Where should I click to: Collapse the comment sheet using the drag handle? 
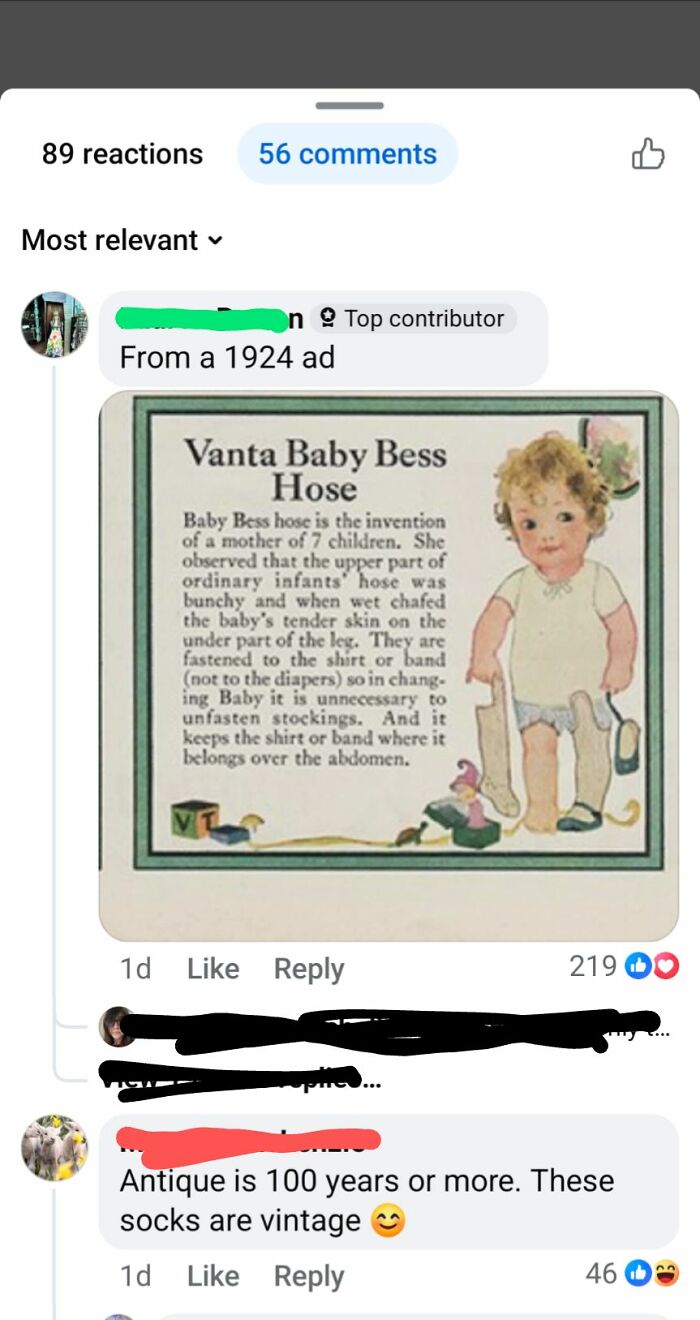(350, 104)
